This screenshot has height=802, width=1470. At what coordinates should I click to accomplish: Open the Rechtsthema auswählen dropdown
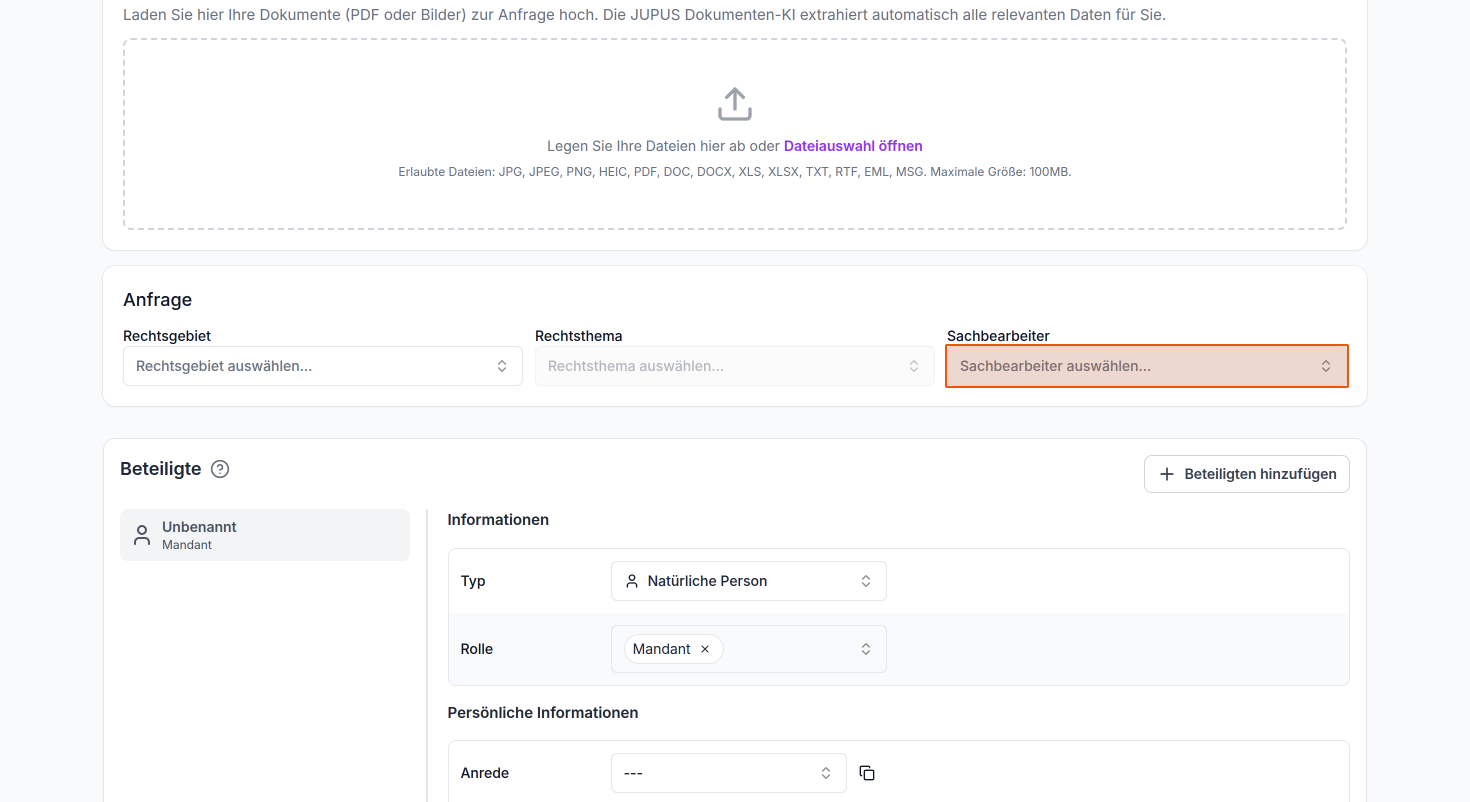click(x=735, y=366)
